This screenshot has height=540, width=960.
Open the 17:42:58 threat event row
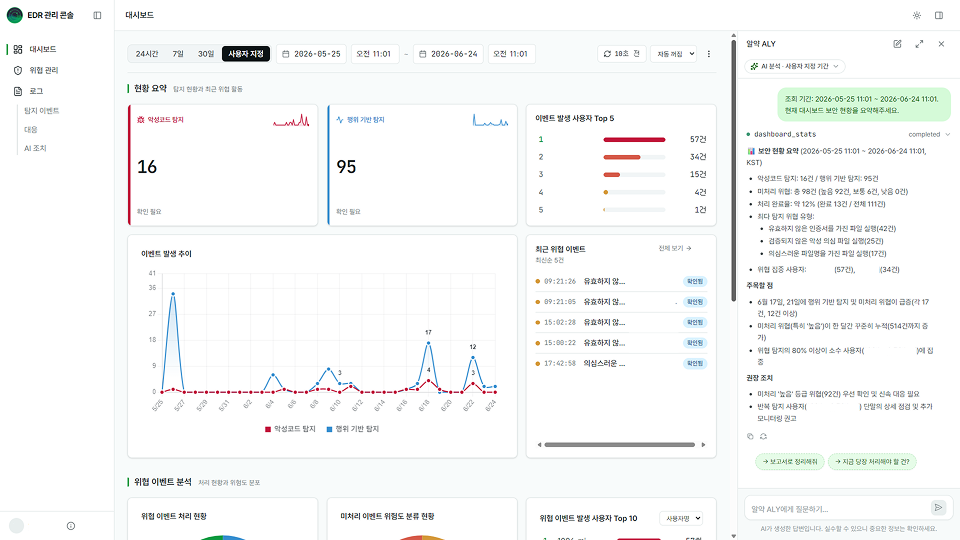point(621,363)
